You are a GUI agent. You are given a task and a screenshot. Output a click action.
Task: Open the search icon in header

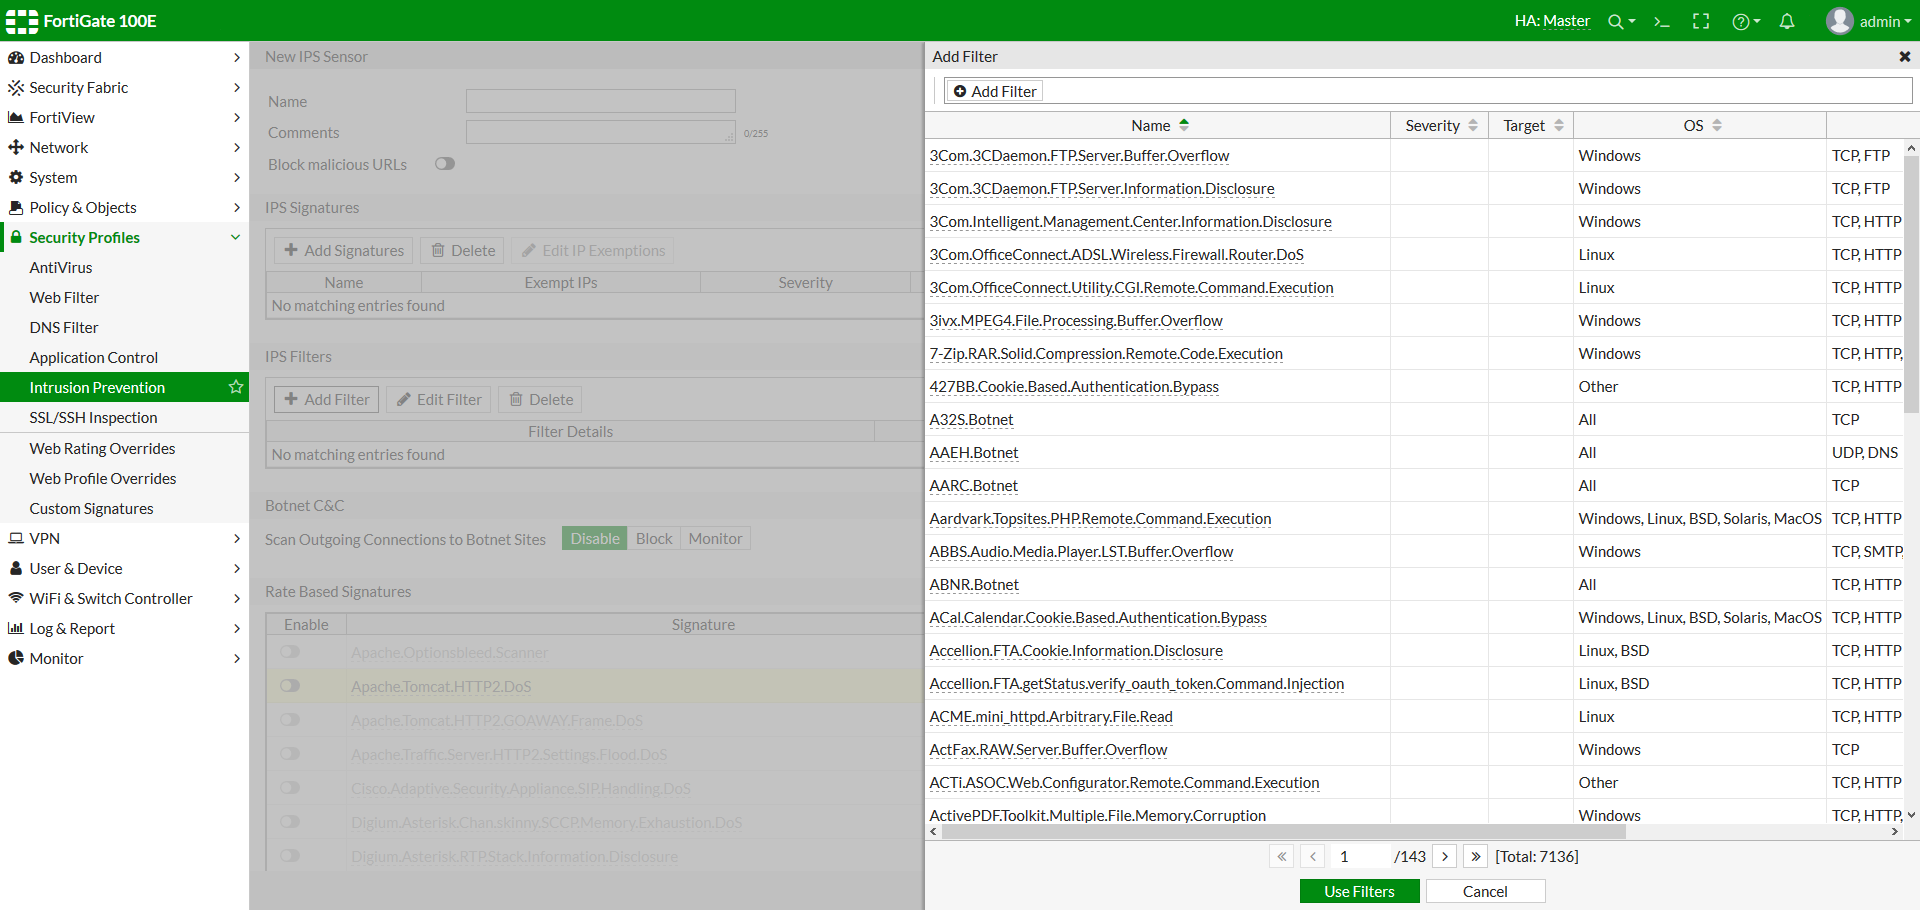tap(1621, 21)
